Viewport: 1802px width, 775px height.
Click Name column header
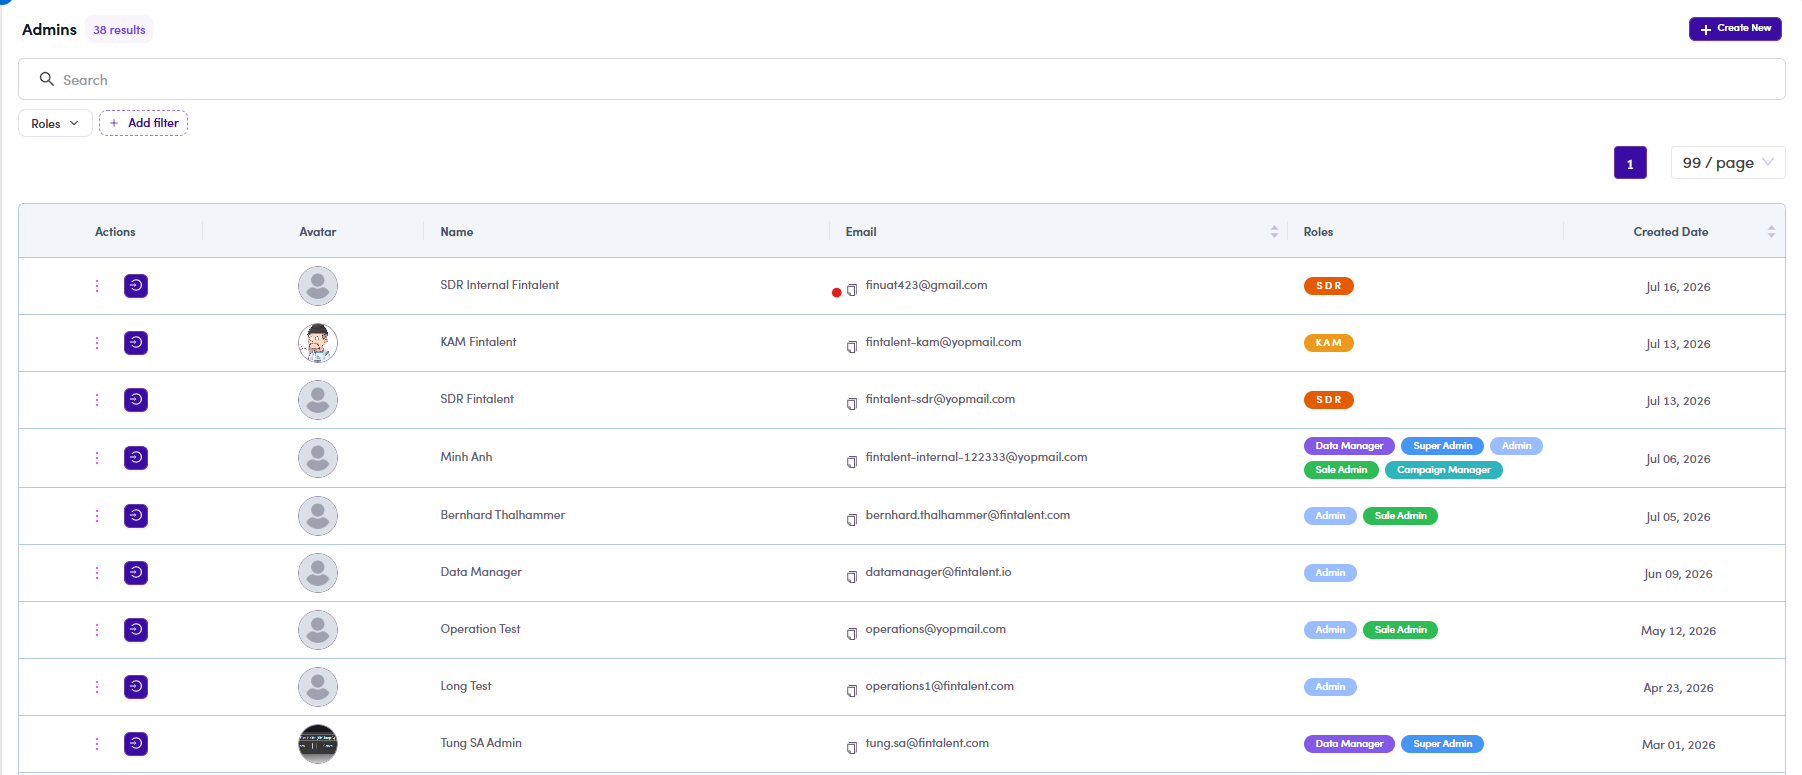457,232
